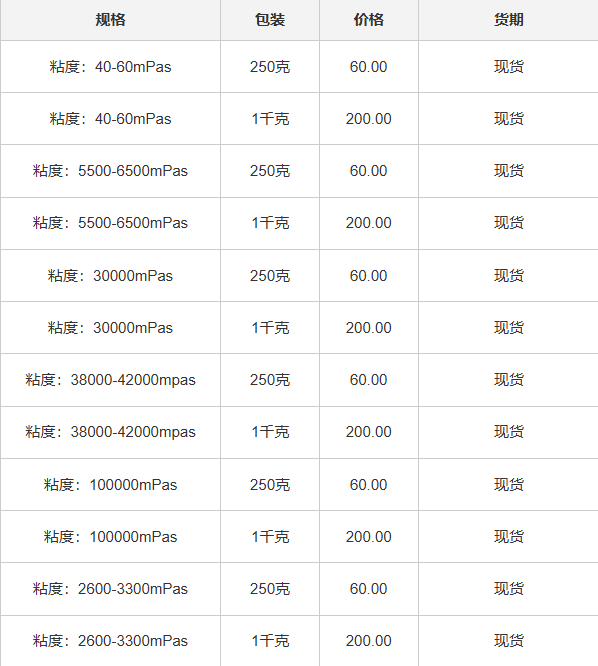Click second 粘度：30000mPas 1千克 package cell
The height and width of the screenshot is (666, 598).
270,327
